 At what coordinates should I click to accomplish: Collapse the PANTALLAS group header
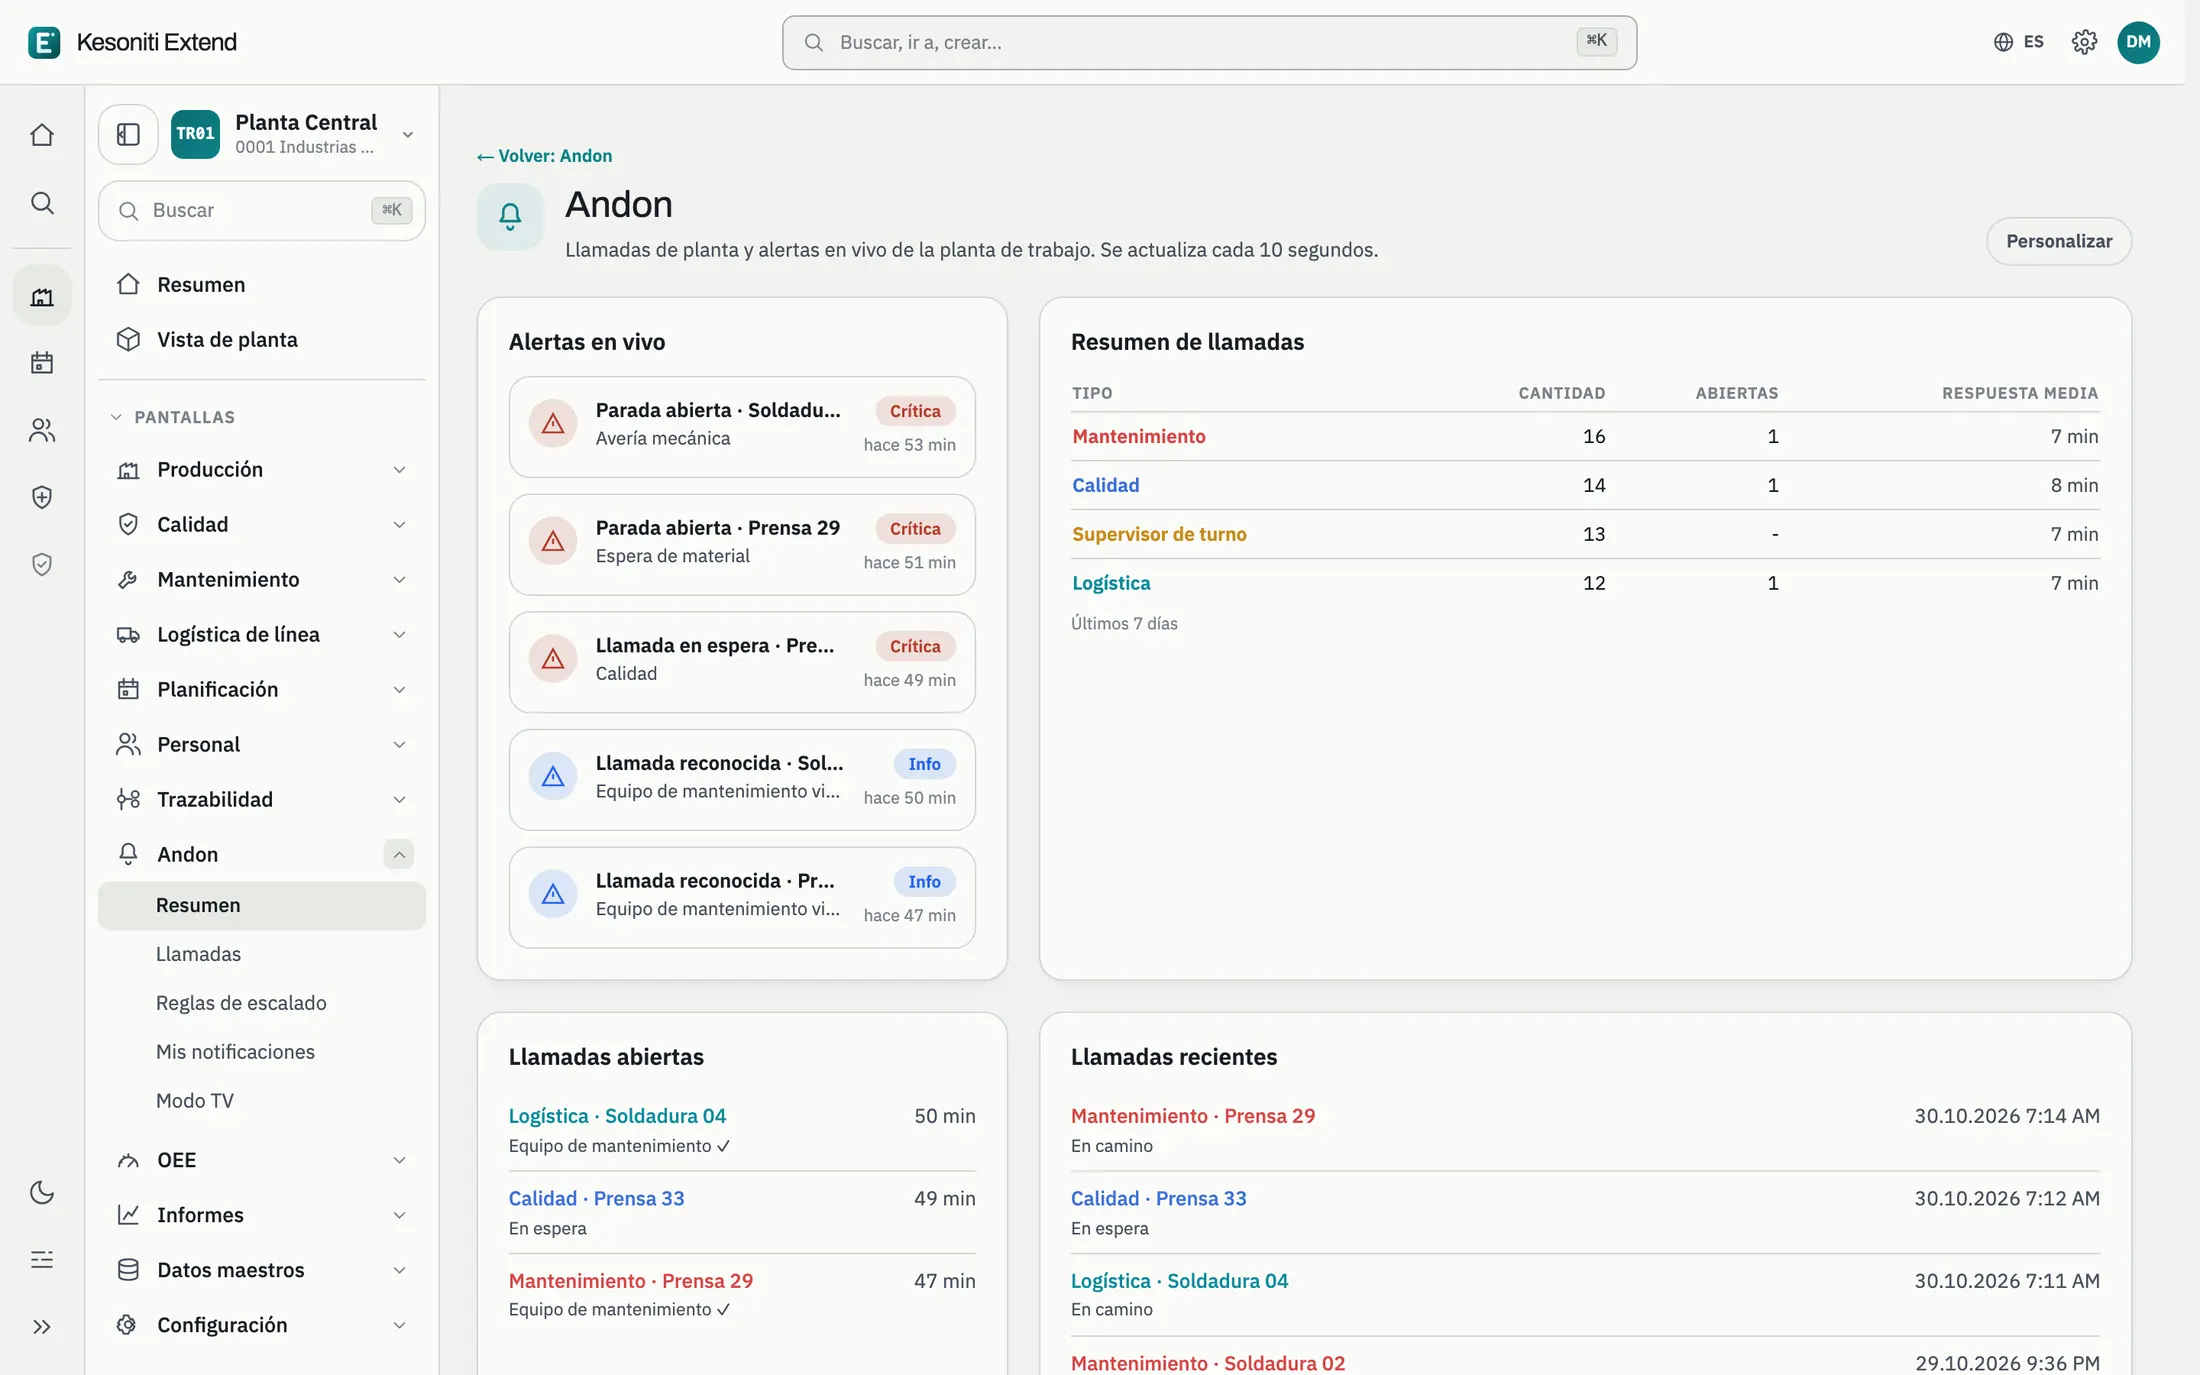173,417
